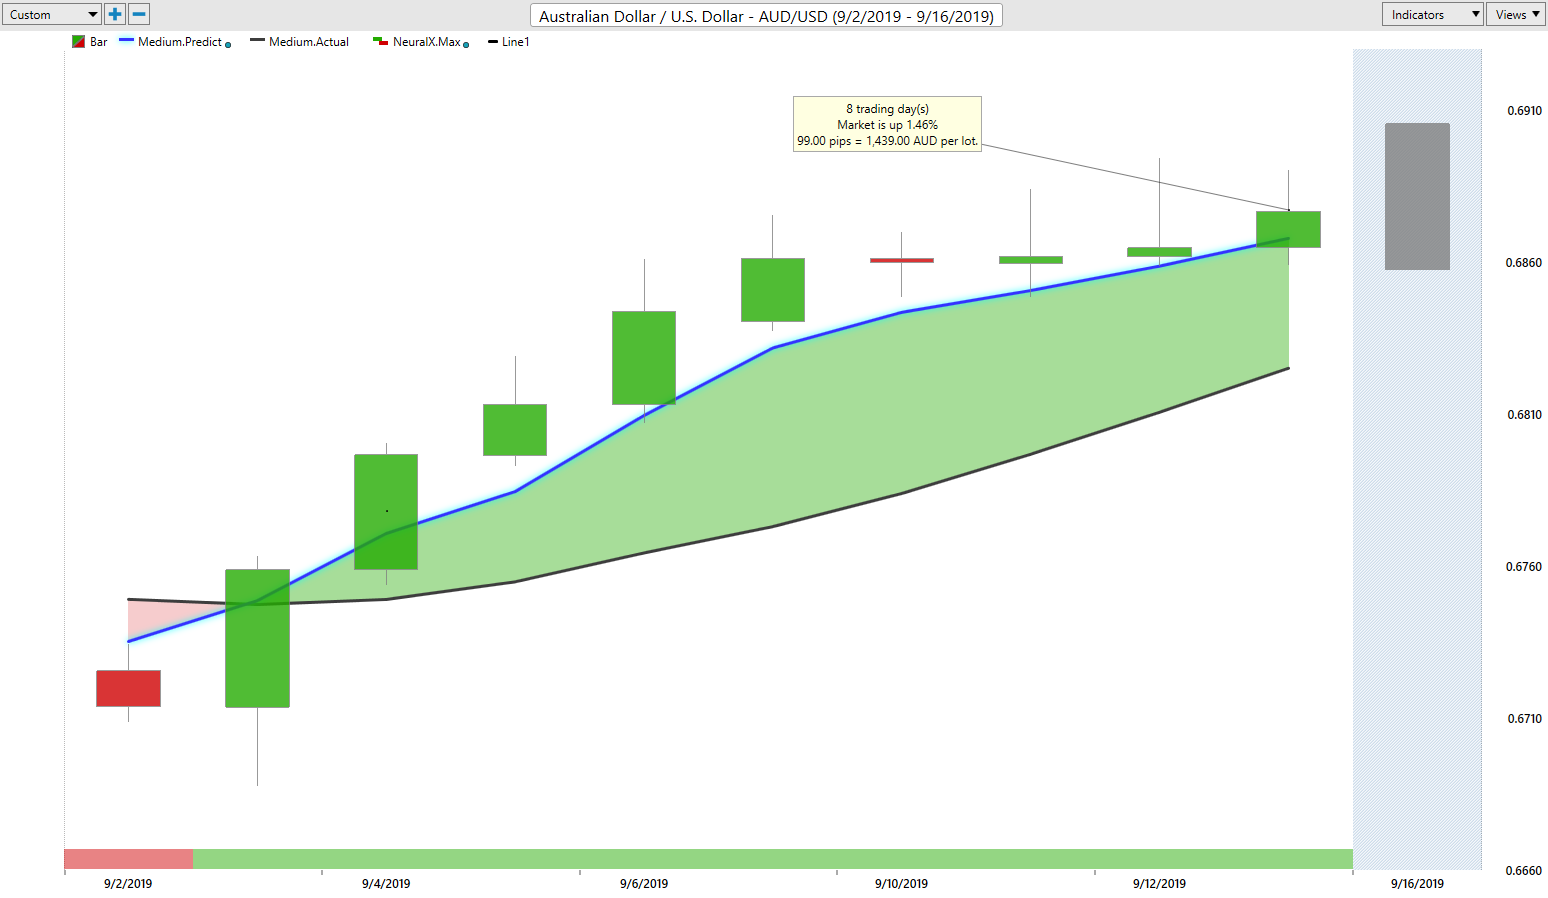This screenshot has height=898, width=1548.
Task: Click the 9/16/2019 date axis label
Action: (1417, 884)
